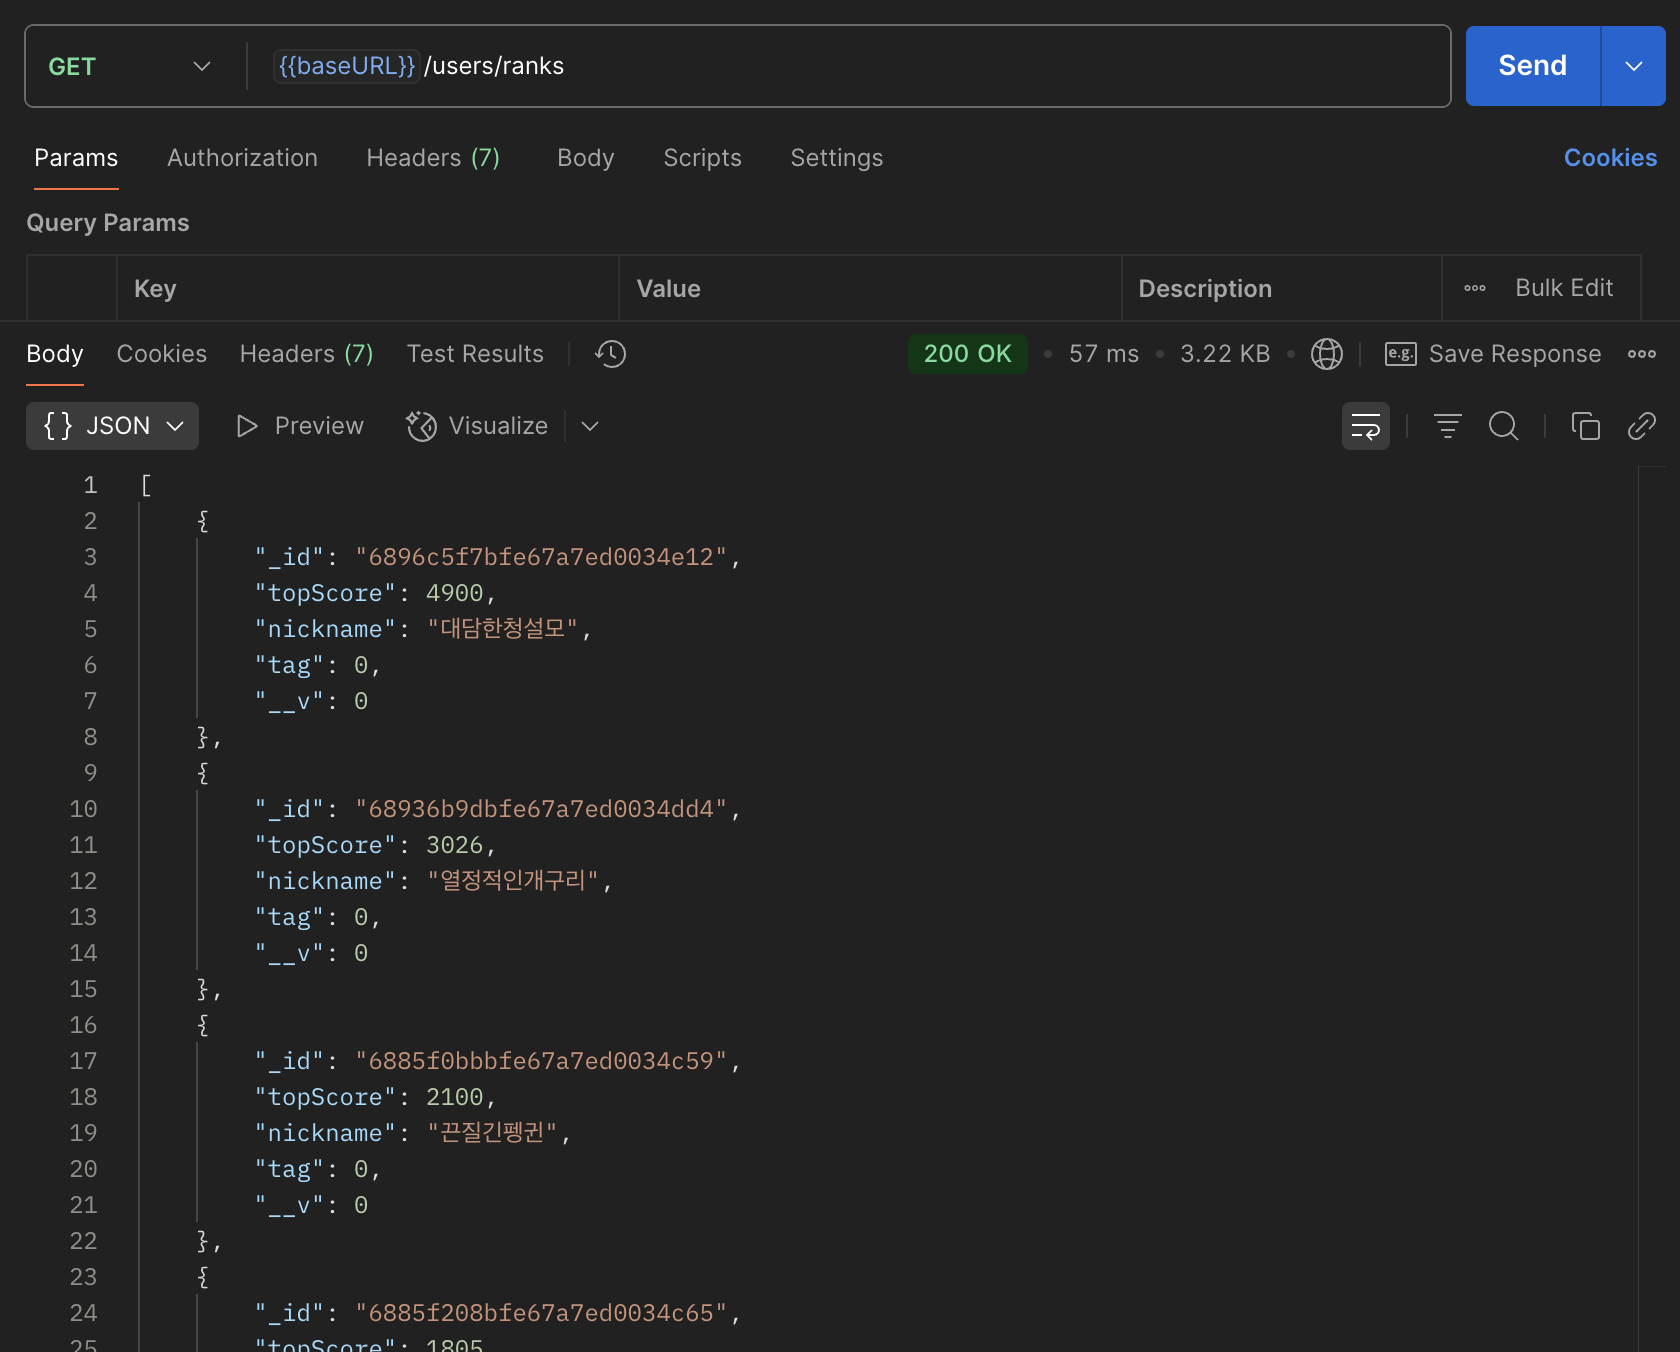The height and width of the screenshot is (1352, 1680).
Task: Search the response body with magnifier
Action: coord(1504,426)
